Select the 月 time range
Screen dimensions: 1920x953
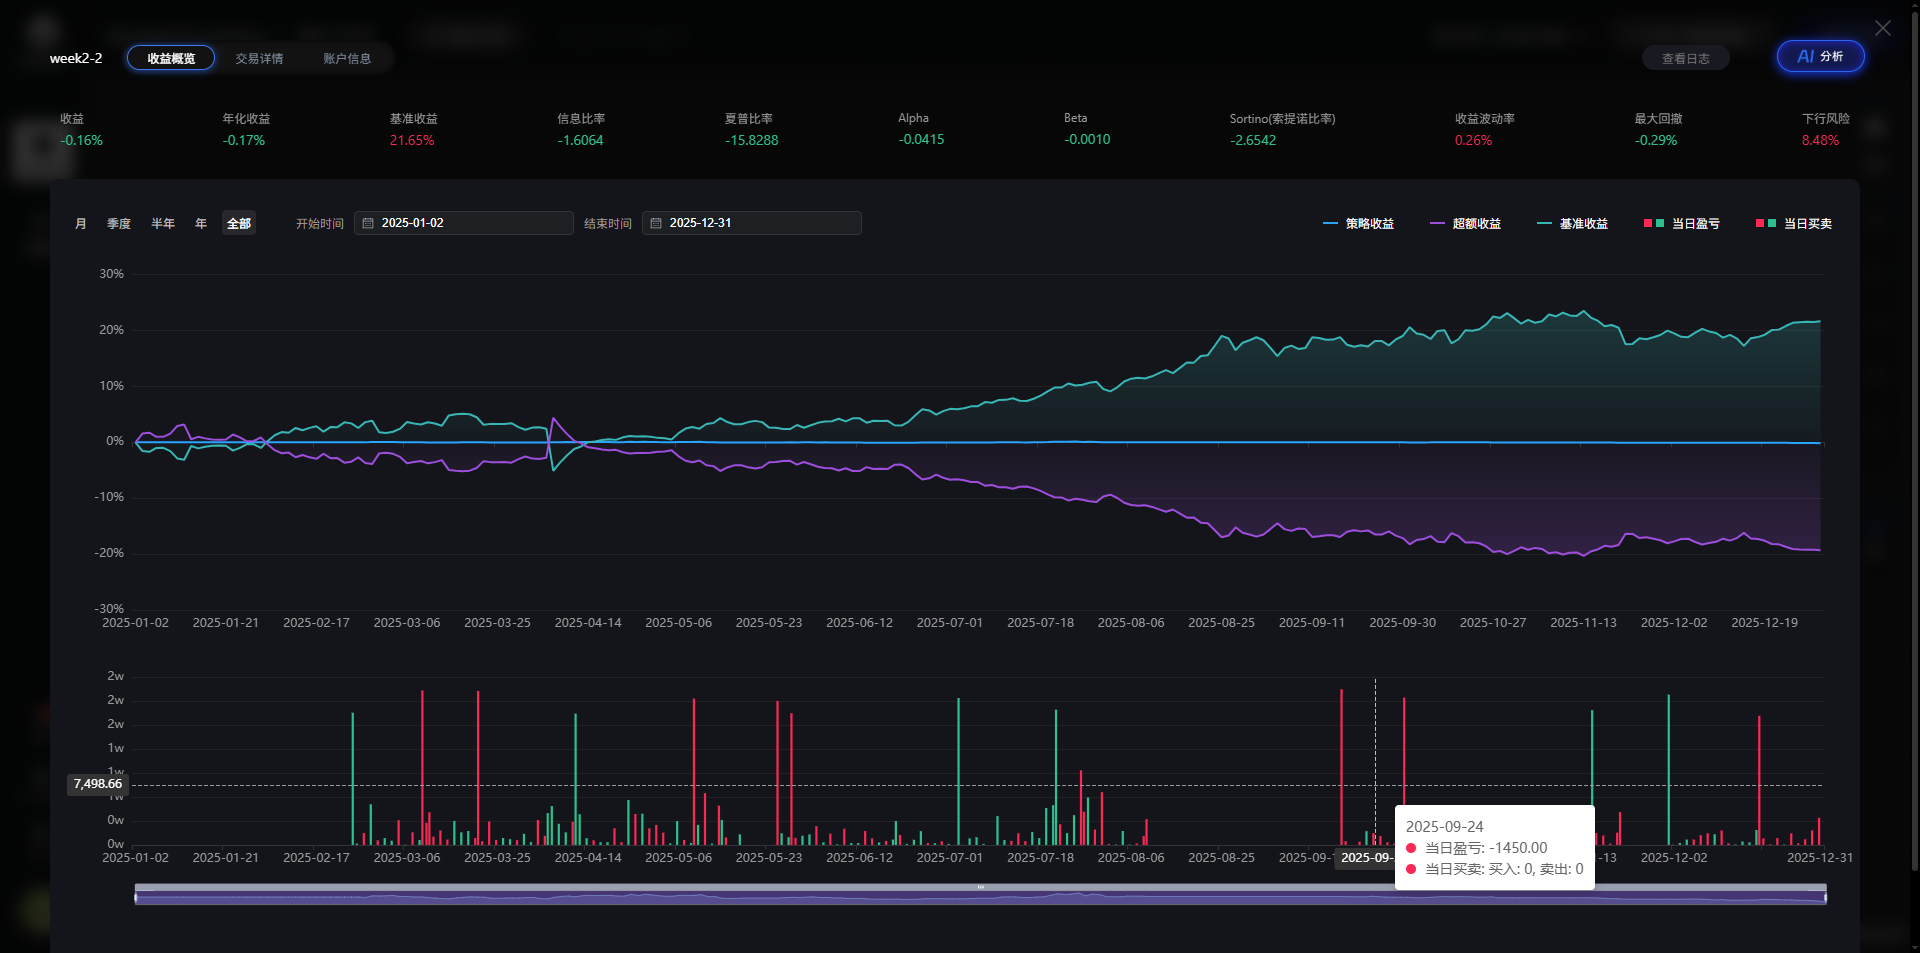click(x=81, y=223)
